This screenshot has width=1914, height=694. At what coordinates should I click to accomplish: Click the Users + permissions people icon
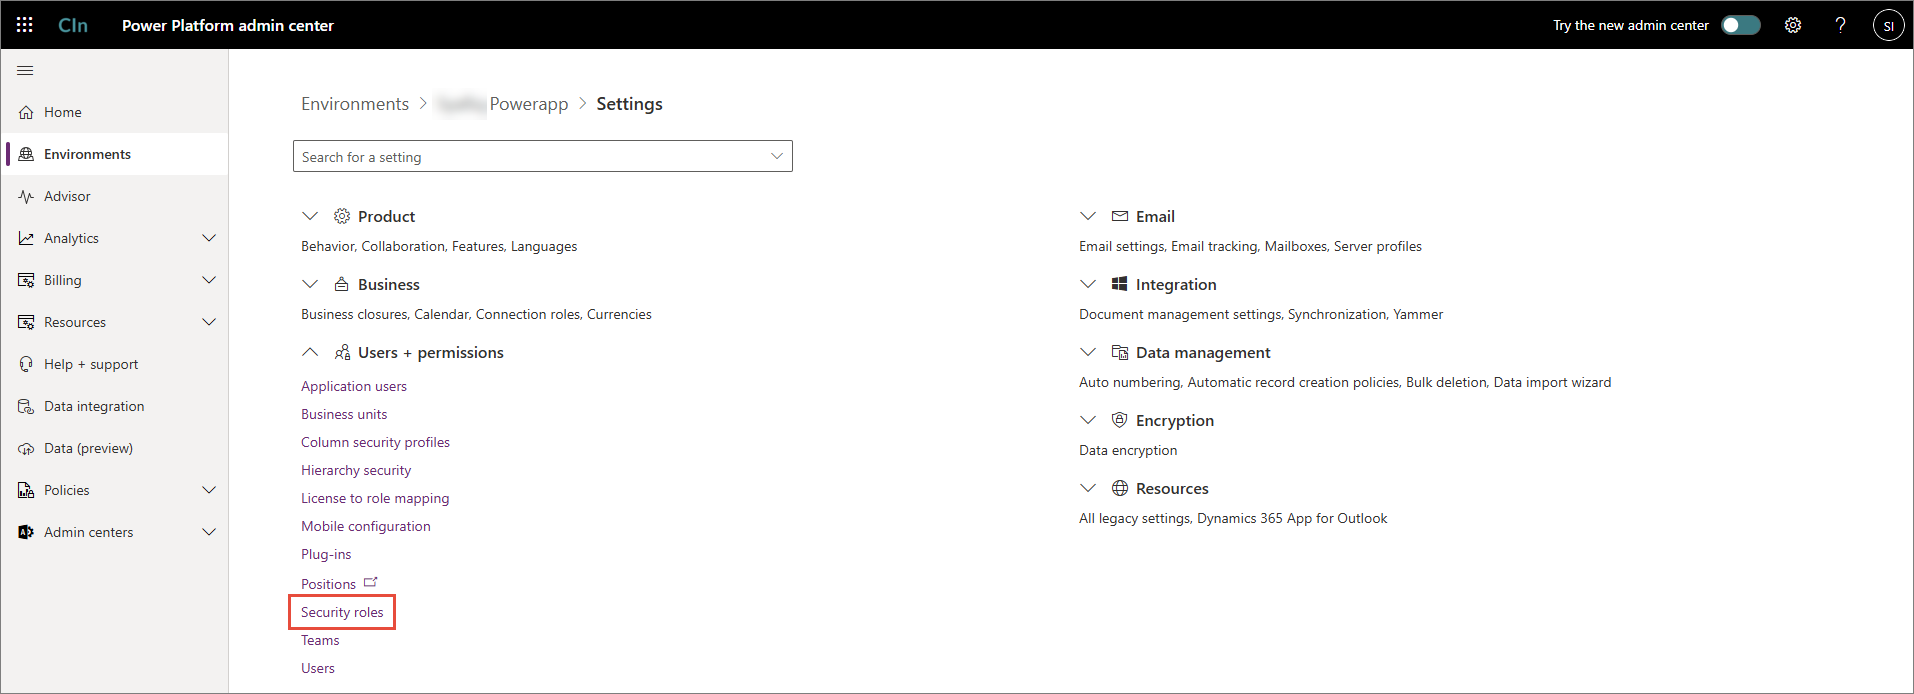pyautogui.click(x=342, y=352)
